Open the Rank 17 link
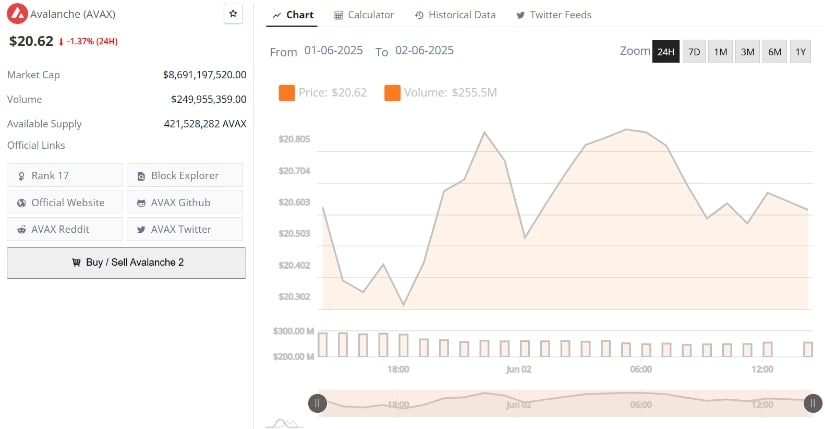Image resolution: width=825 pixels, height=429 pixels. [x=65, y=175]
